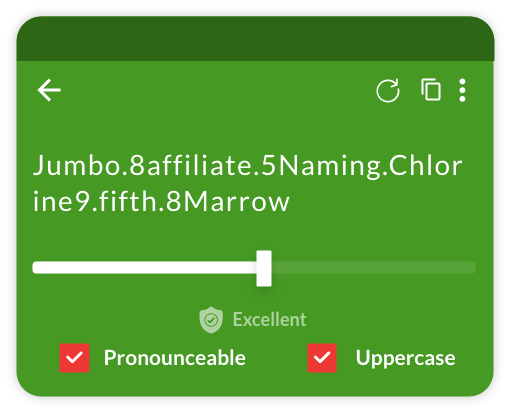Click the far right end of the slider track

[x=472, y=268]
